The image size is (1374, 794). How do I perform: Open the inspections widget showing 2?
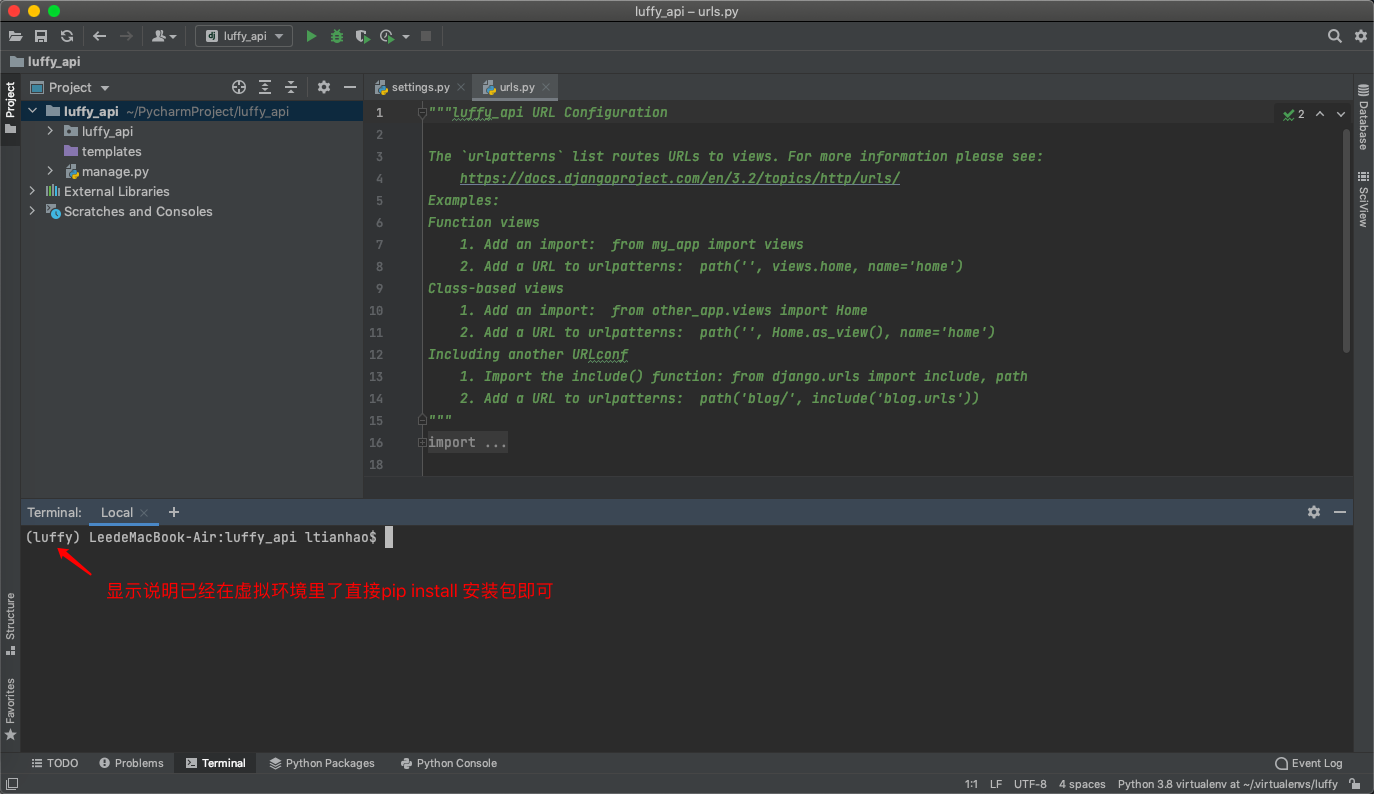(1294, 114)
